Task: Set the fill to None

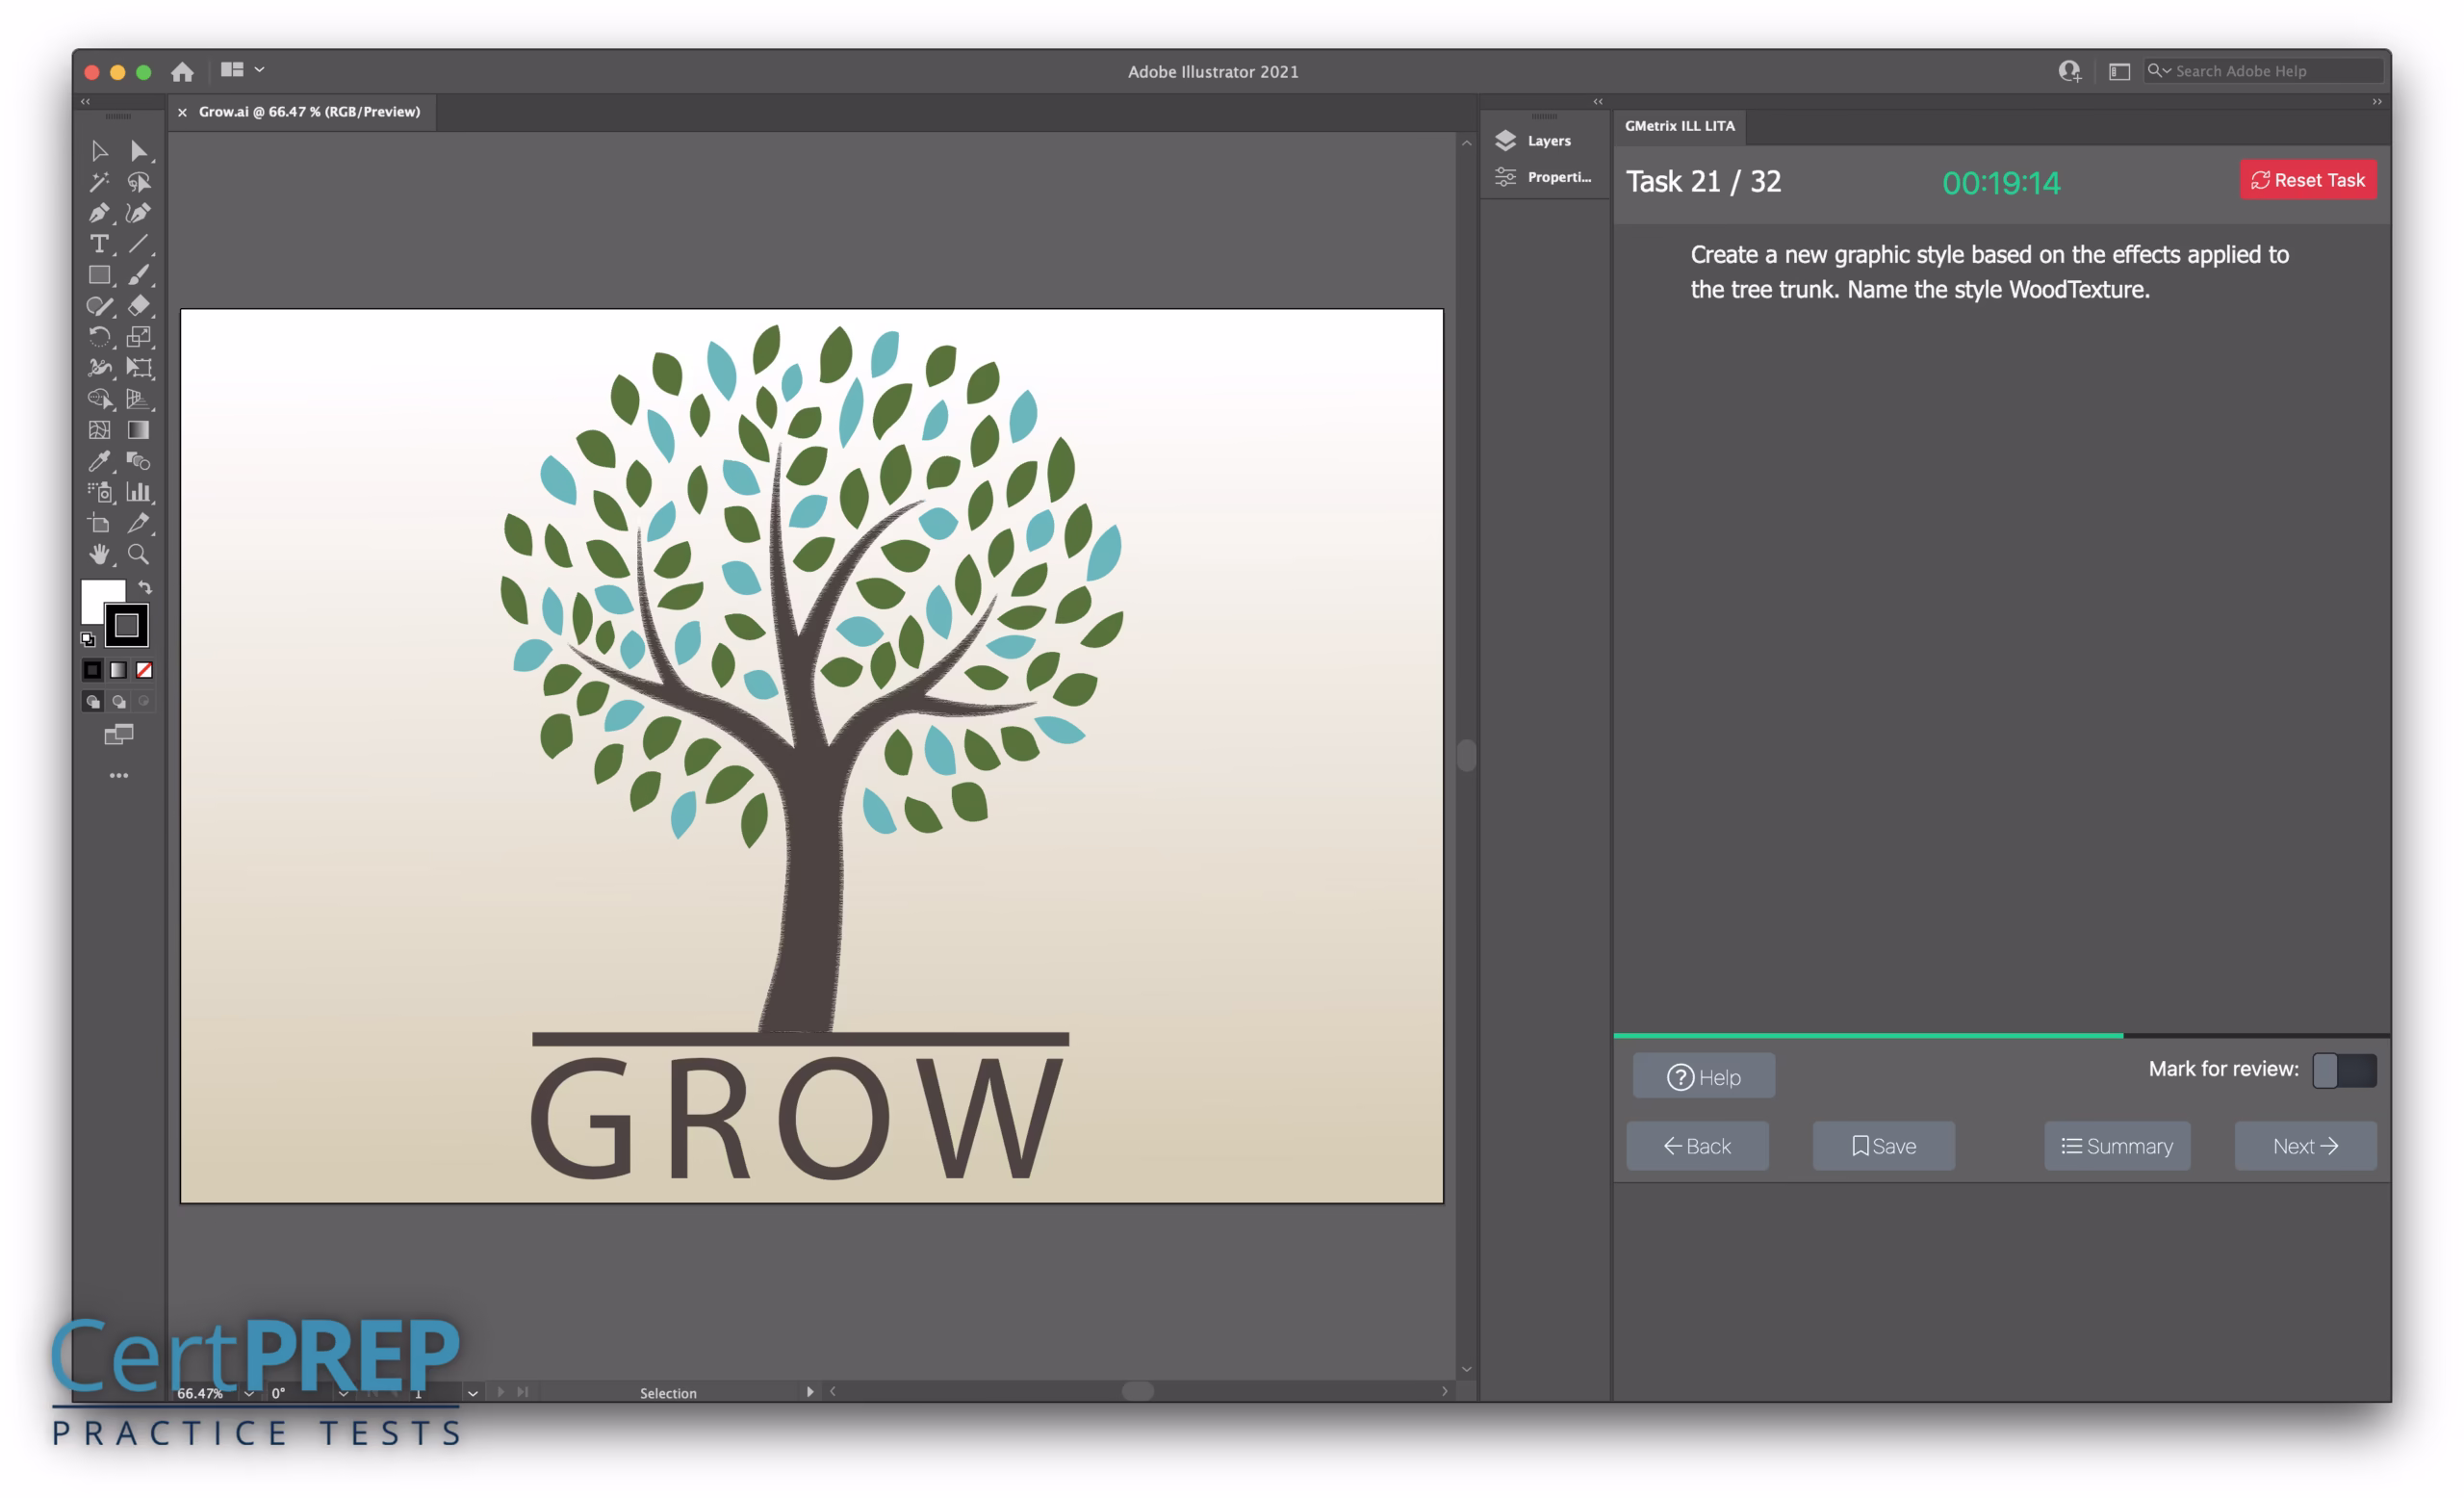Action: [144, 670]
